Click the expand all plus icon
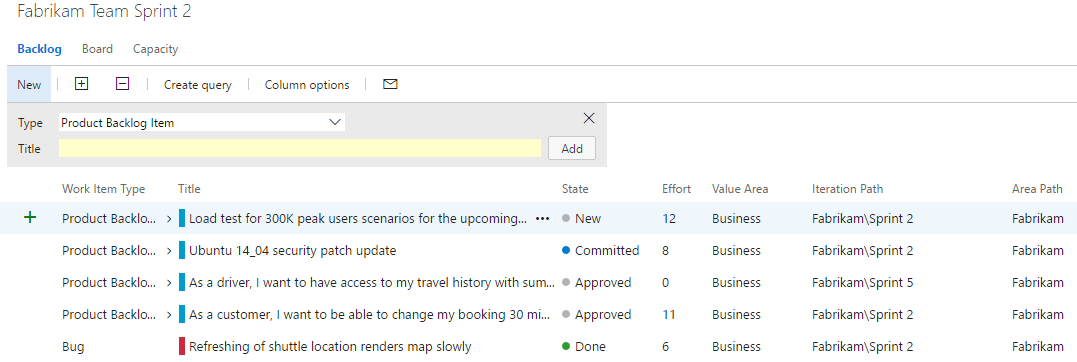The image size is (1077, 362). coord(81,84)
